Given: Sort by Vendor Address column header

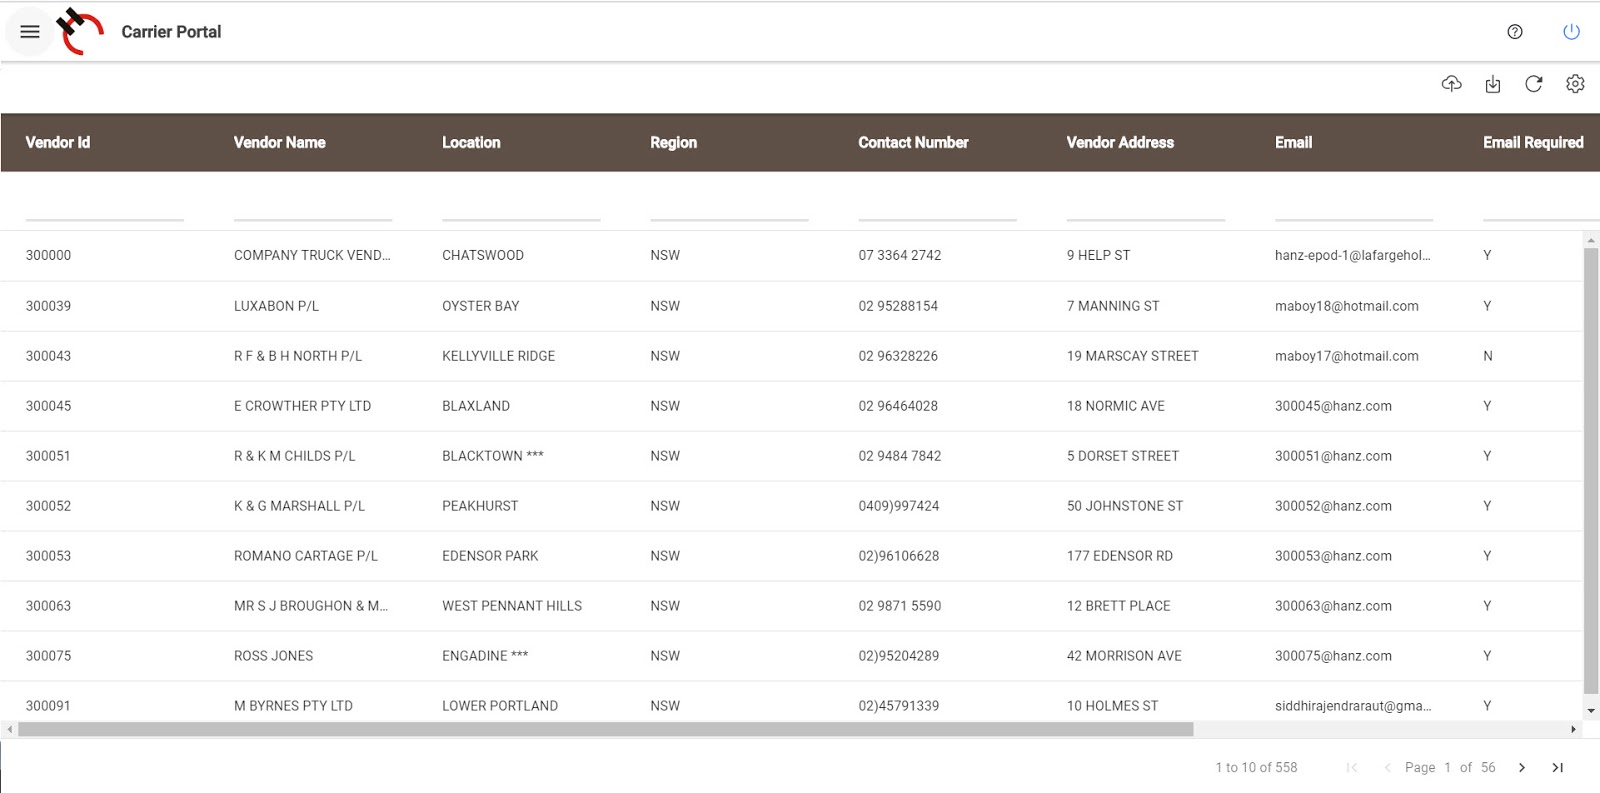Looking at the screenshot, I should point(1120,143).
